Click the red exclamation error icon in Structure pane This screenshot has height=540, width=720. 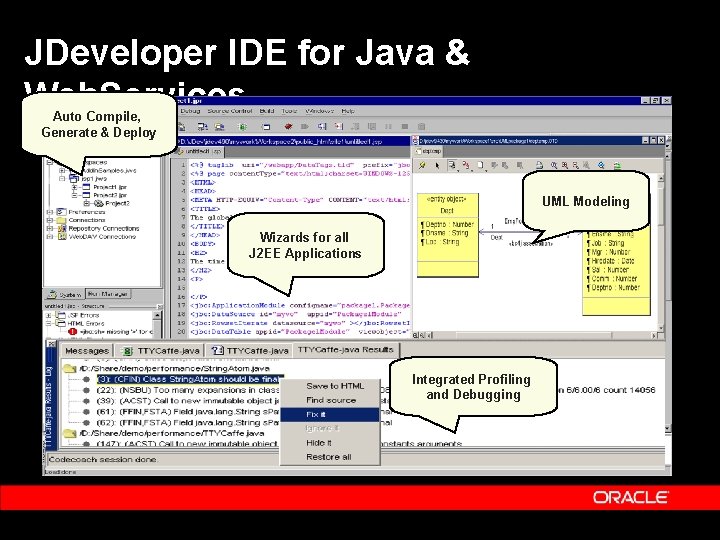point(72,332)
